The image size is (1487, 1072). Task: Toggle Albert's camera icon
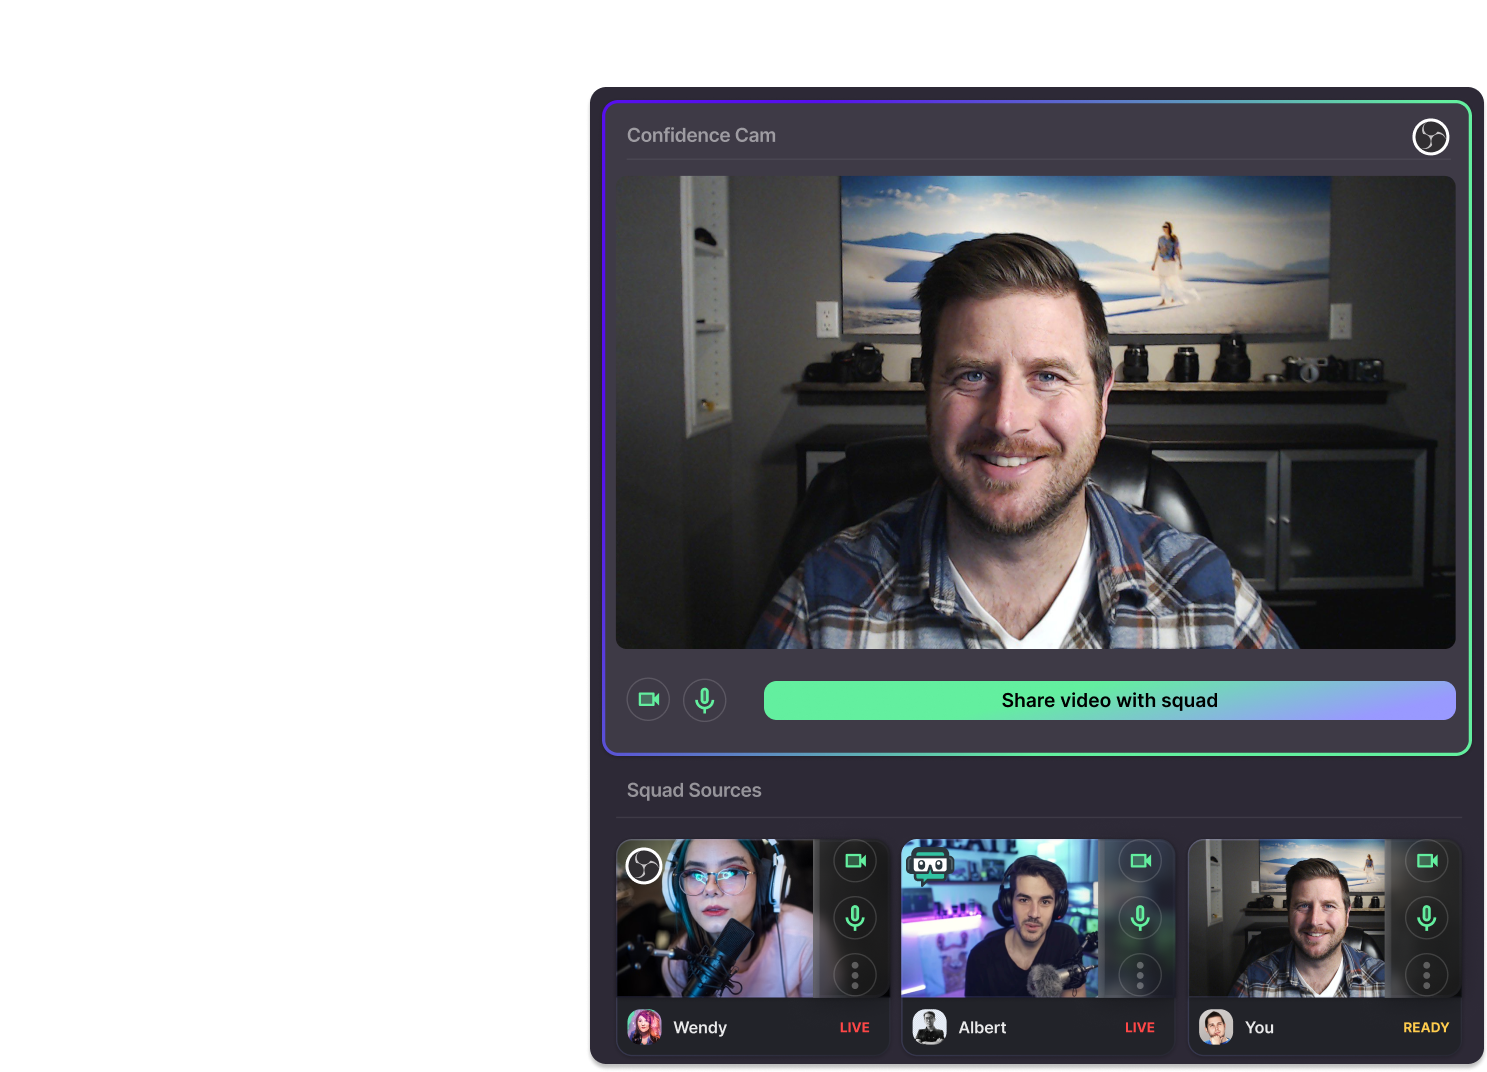pos(1140,861)
